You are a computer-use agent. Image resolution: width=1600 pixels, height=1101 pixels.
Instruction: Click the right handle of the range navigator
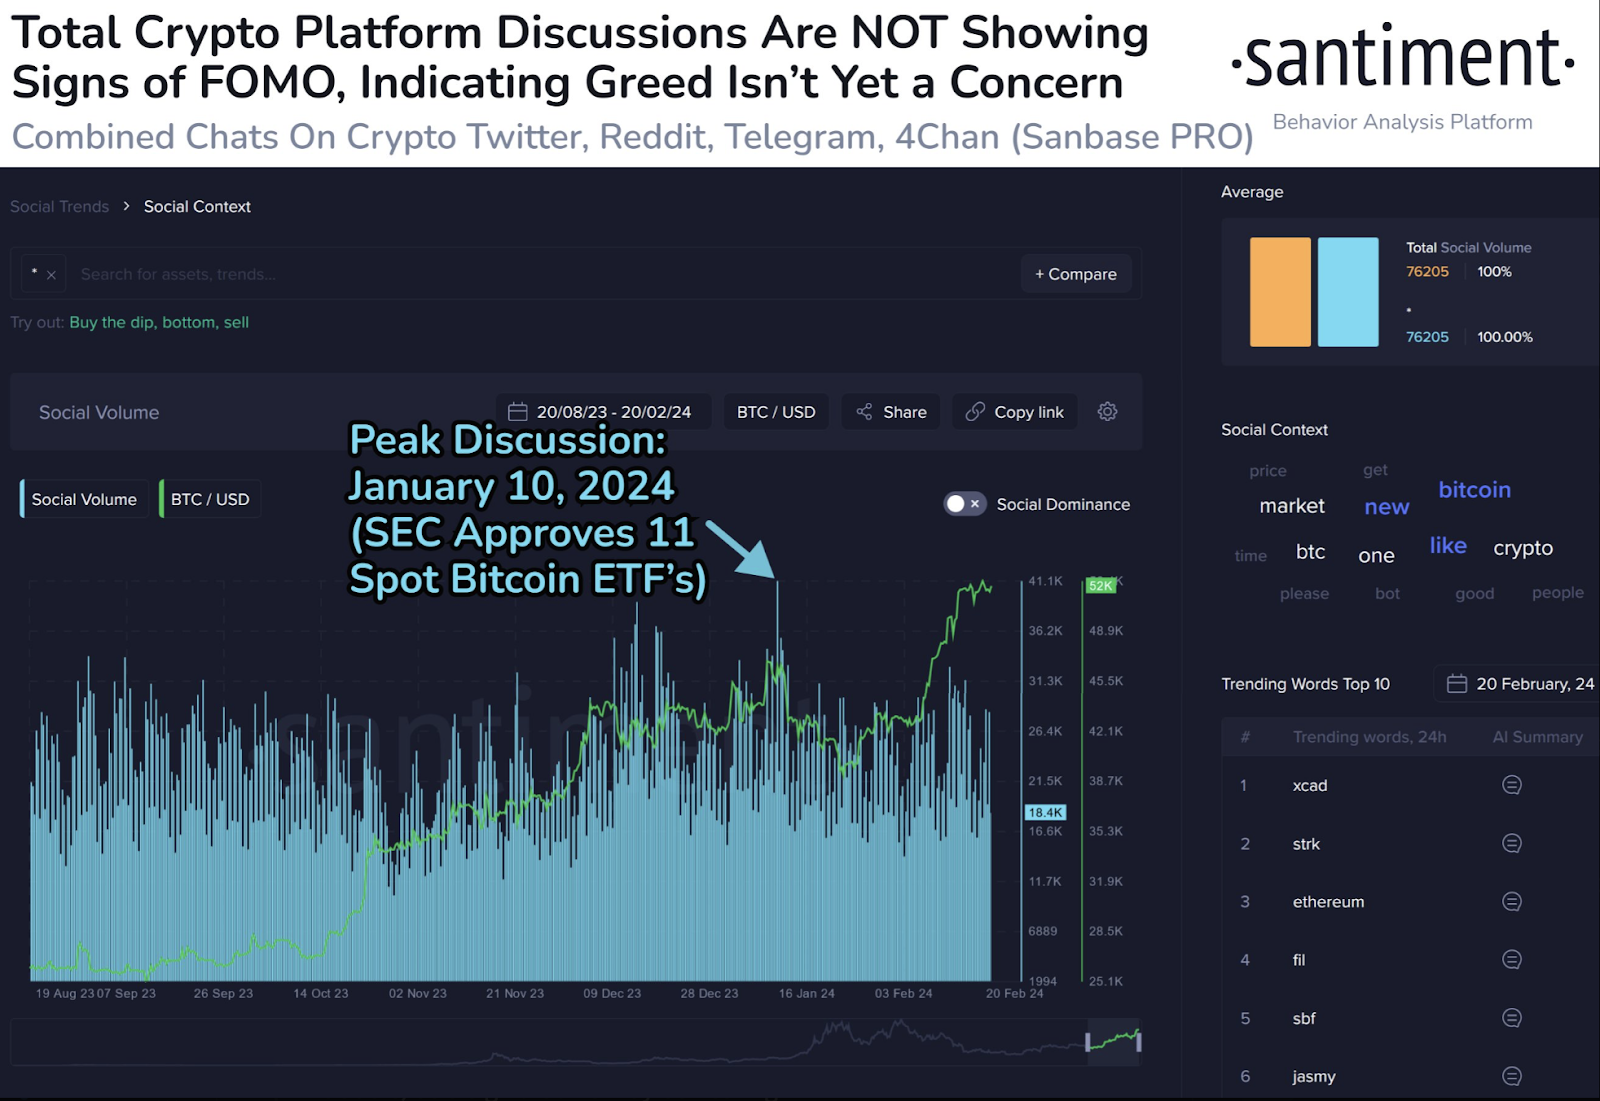1139,1042
